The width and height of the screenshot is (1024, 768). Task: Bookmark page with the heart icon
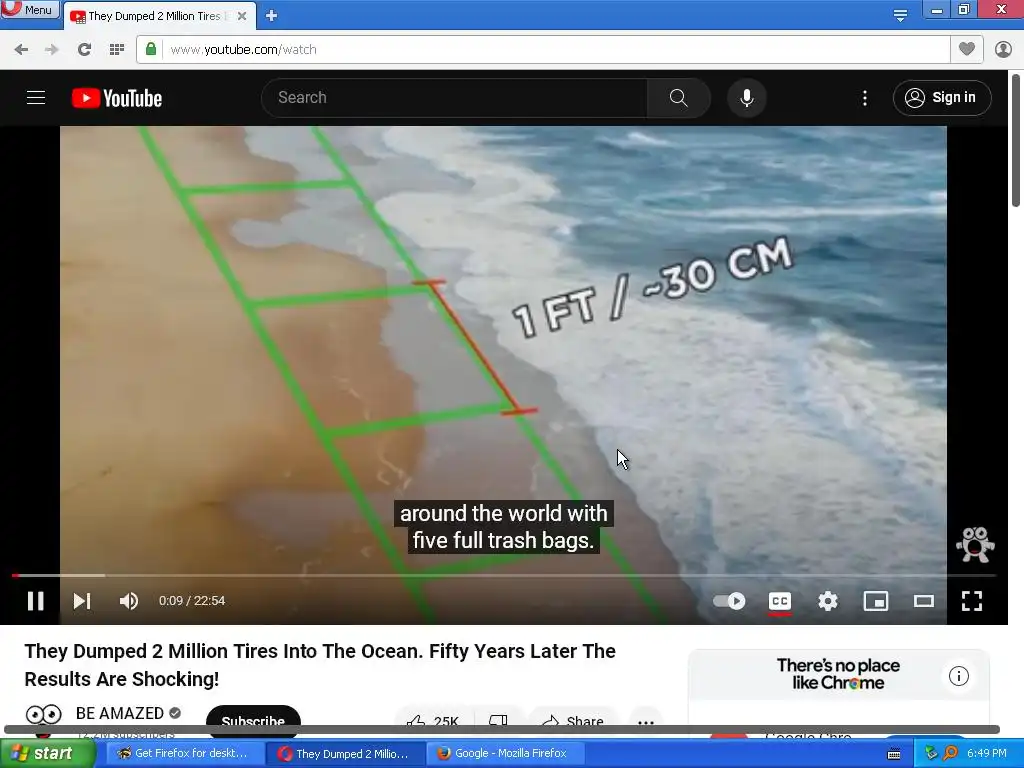coord(967,49)
